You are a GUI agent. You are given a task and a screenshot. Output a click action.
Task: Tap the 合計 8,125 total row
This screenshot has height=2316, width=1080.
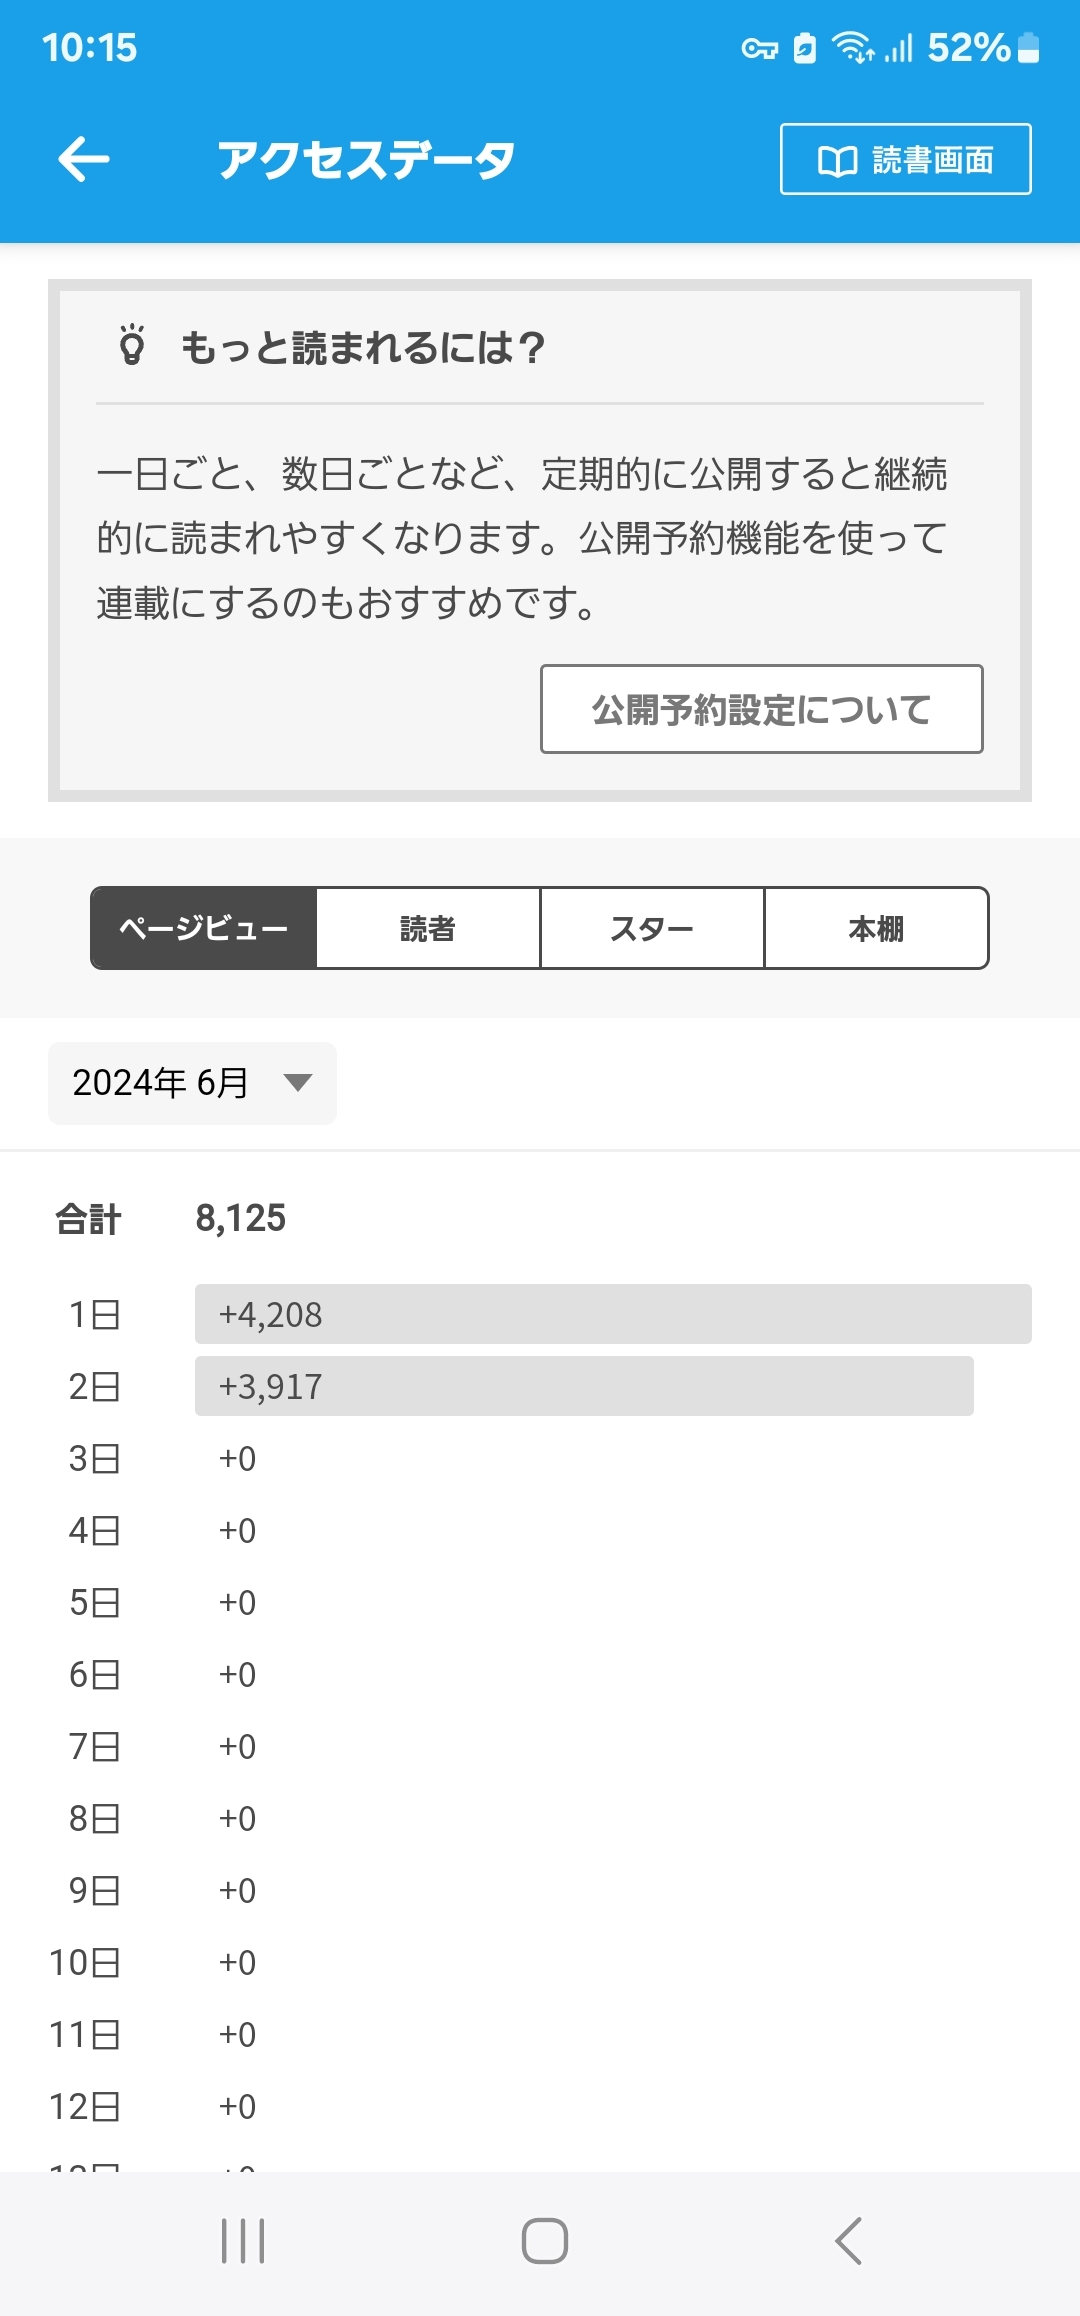(x=170, y=1218)
